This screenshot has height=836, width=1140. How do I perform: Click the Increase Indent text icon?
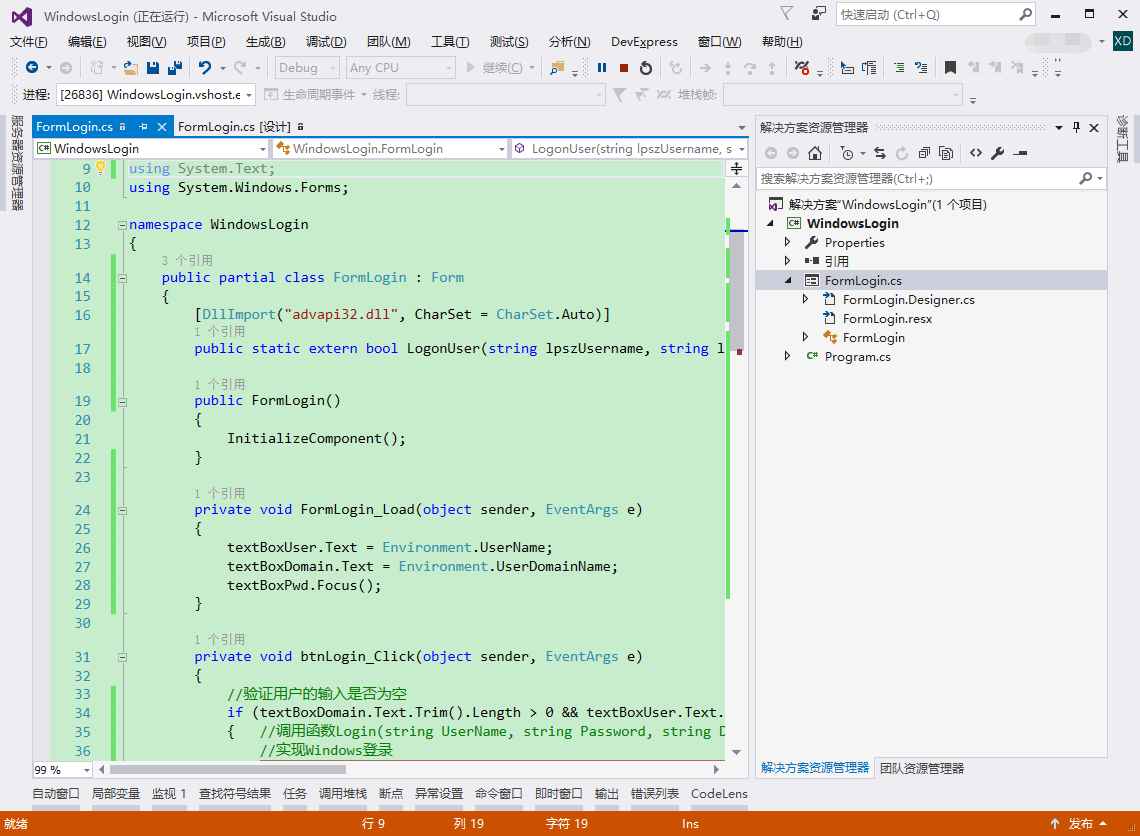coord(899,68)
